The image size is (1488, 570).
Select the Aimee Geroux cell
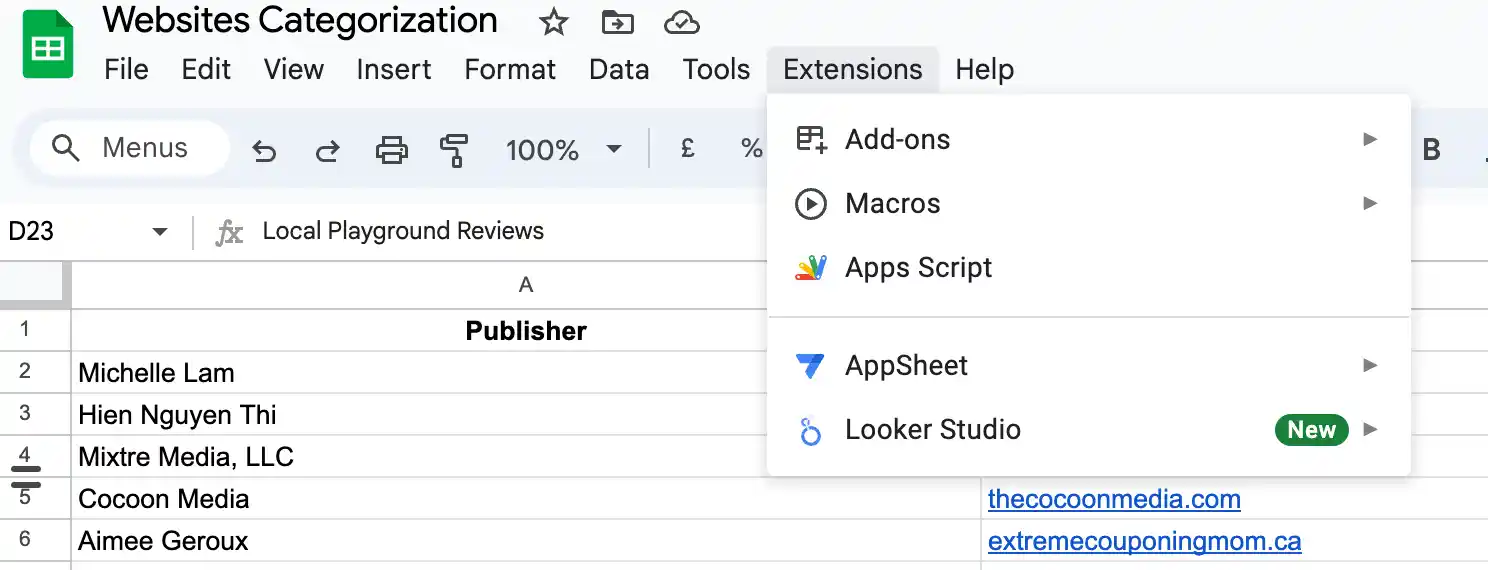pos(526,540)
